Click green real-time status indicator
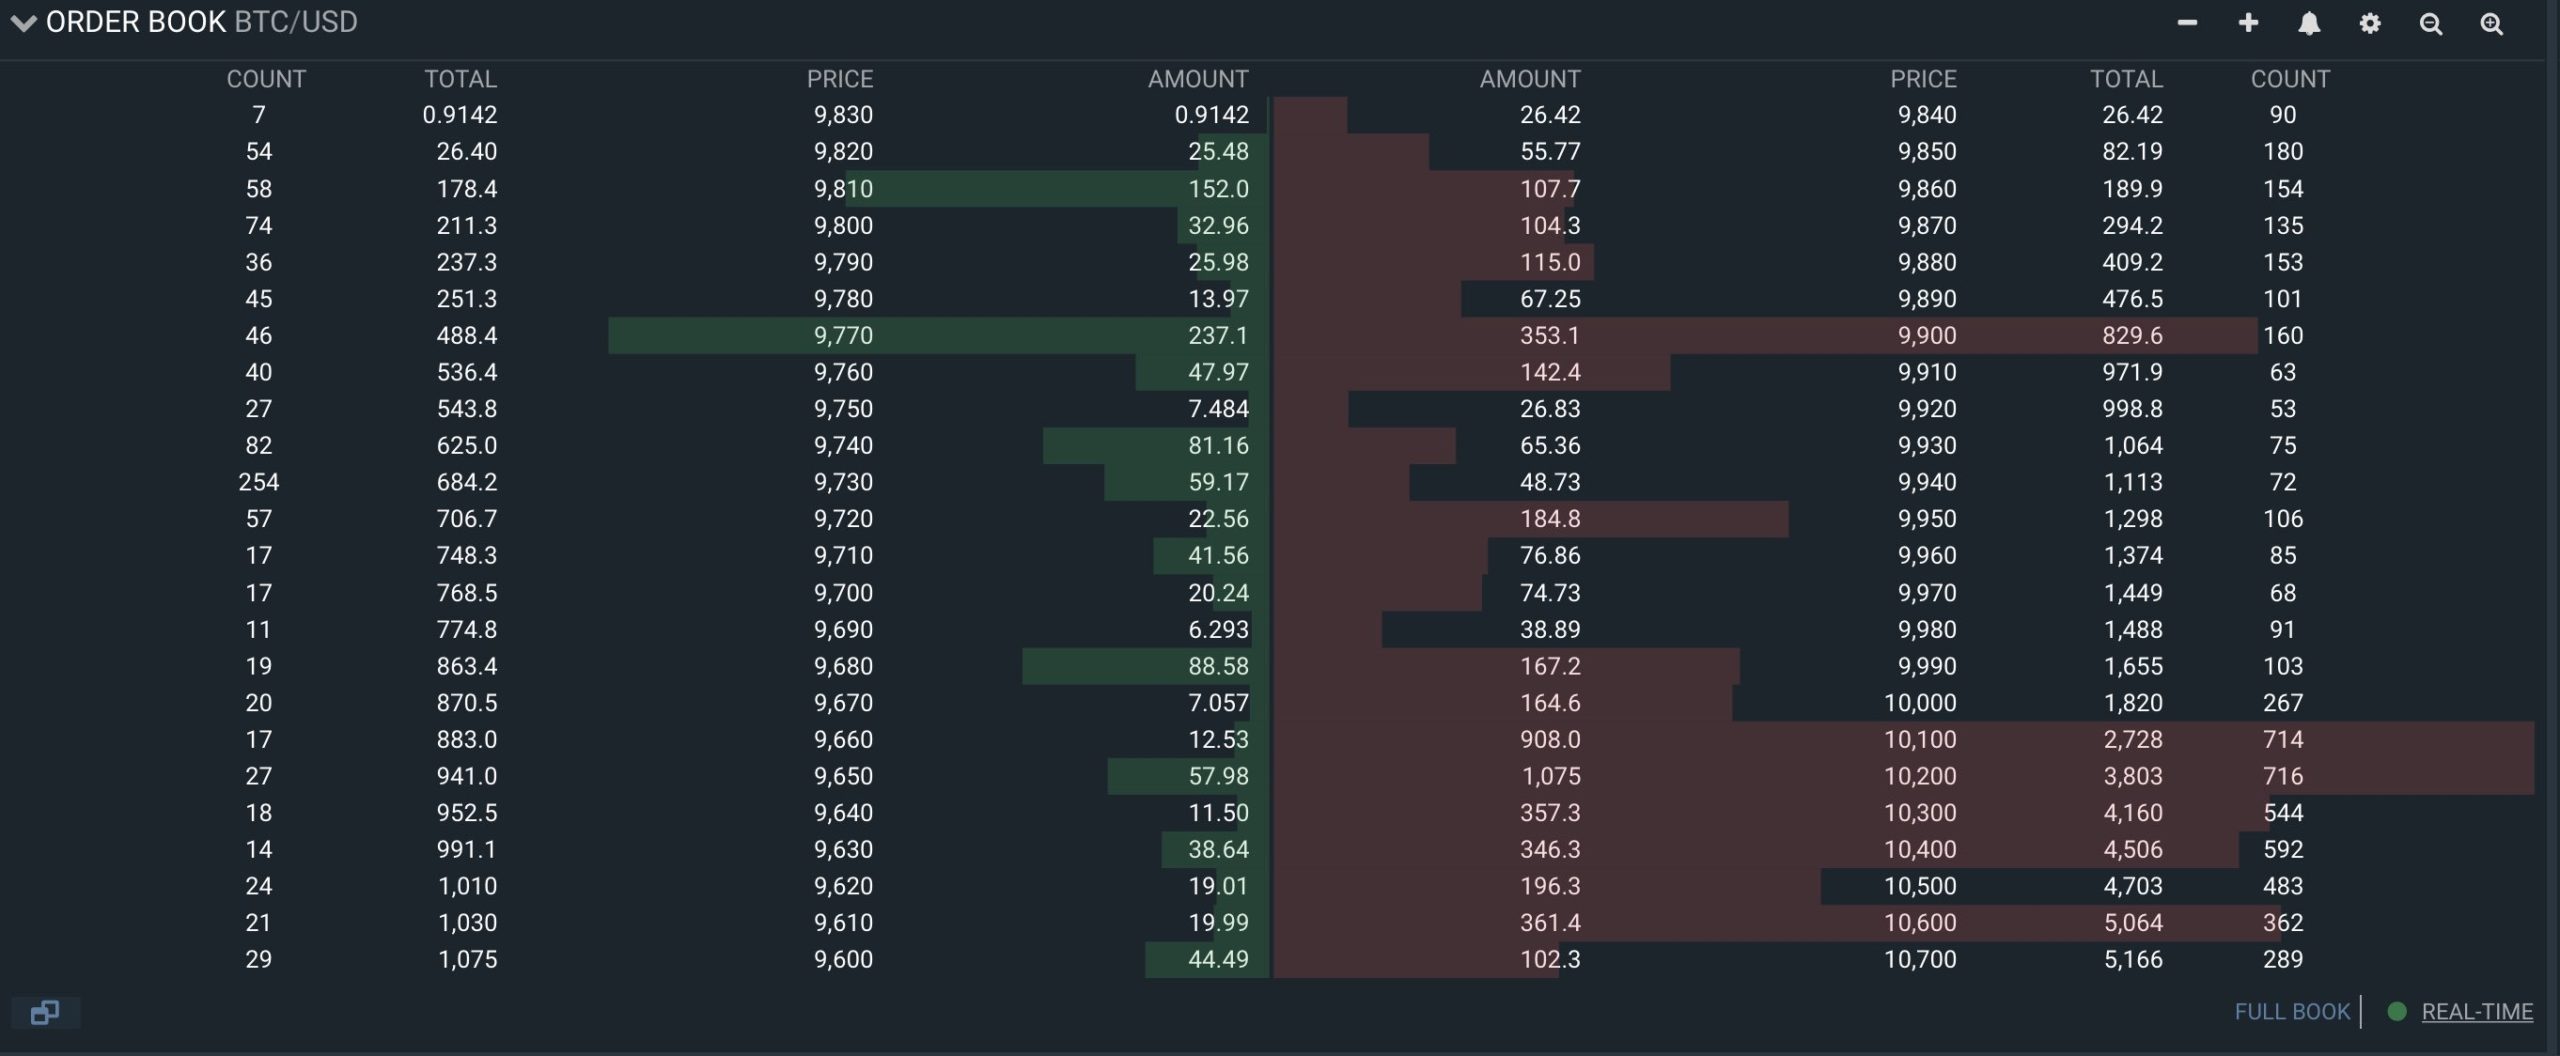 tap(2397, 1011)
